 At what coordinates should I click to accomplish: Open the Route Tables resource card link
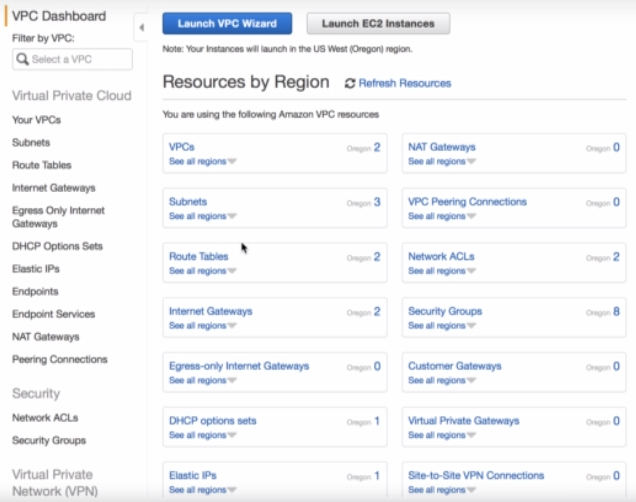tap(199, 257)
